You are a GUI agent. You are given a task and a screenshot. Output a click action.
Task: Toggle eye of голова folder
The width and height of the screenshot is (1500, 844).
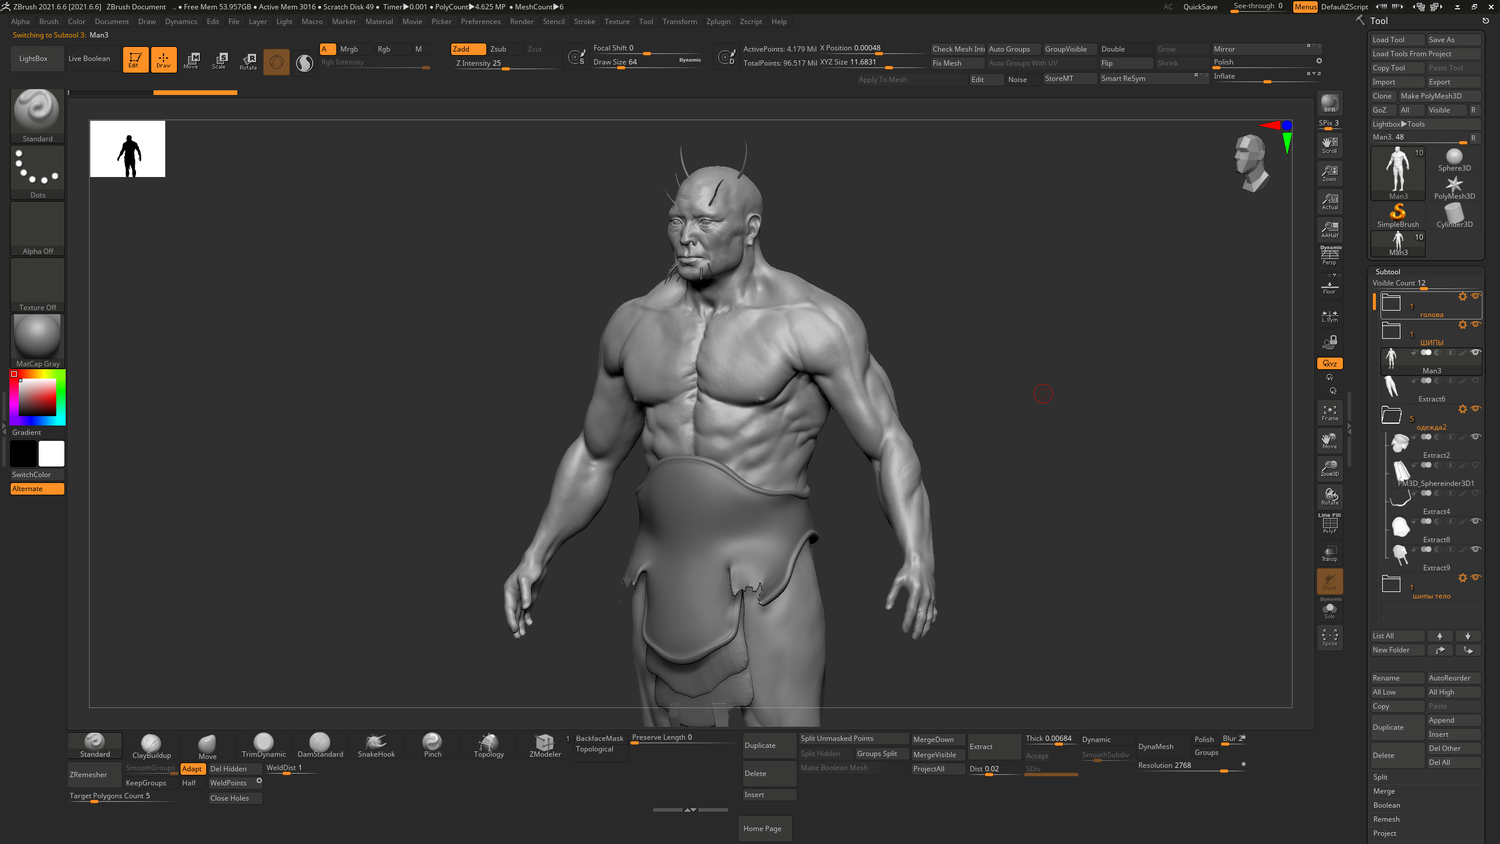click(1475, 296)
